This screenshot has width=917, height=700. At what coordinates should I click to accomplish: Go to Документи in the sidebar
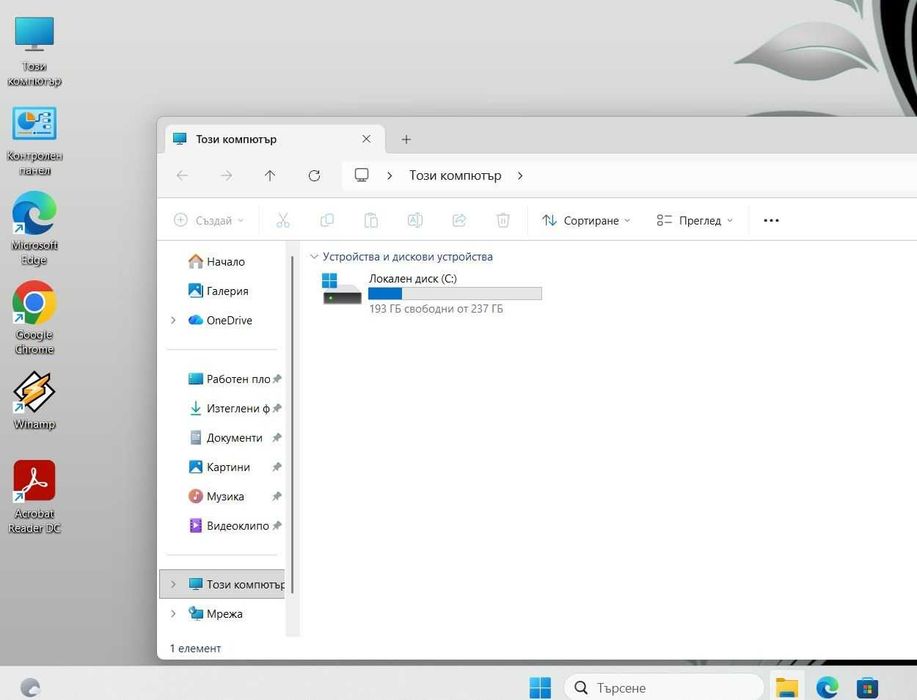point(226,437)
